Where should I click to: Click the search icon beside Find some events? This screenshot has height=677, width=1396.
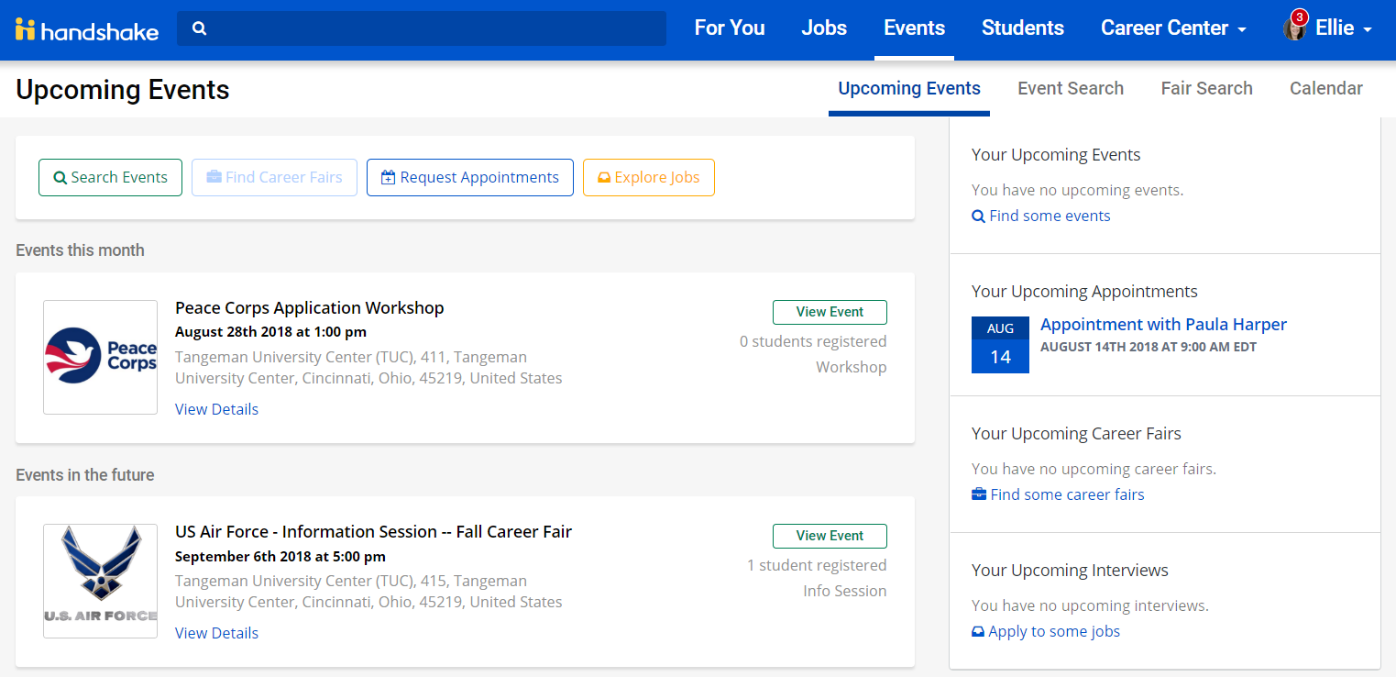[978, 215]
